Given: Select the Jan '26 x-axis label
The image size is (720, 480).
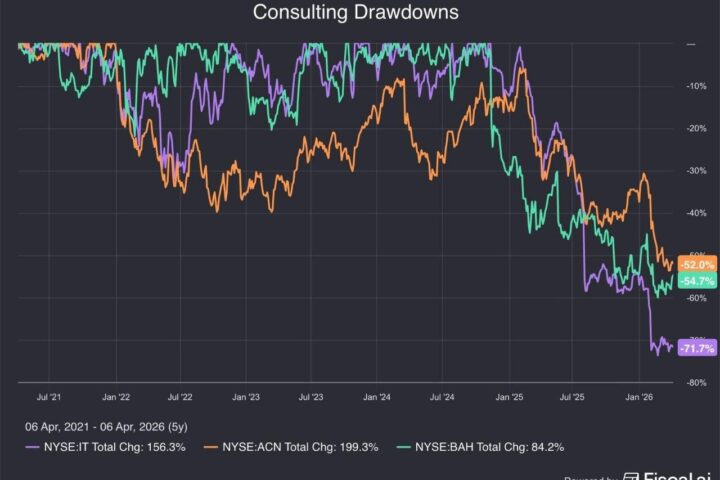Looking at the screenshot, I should click(639, 397).
